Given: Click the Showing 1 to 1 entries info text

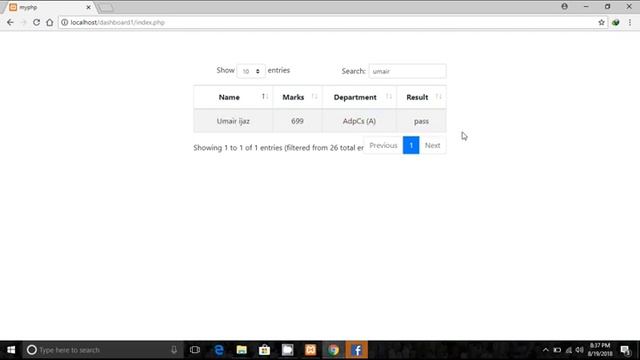Looking at the screenshot, I should pos(278,148).
